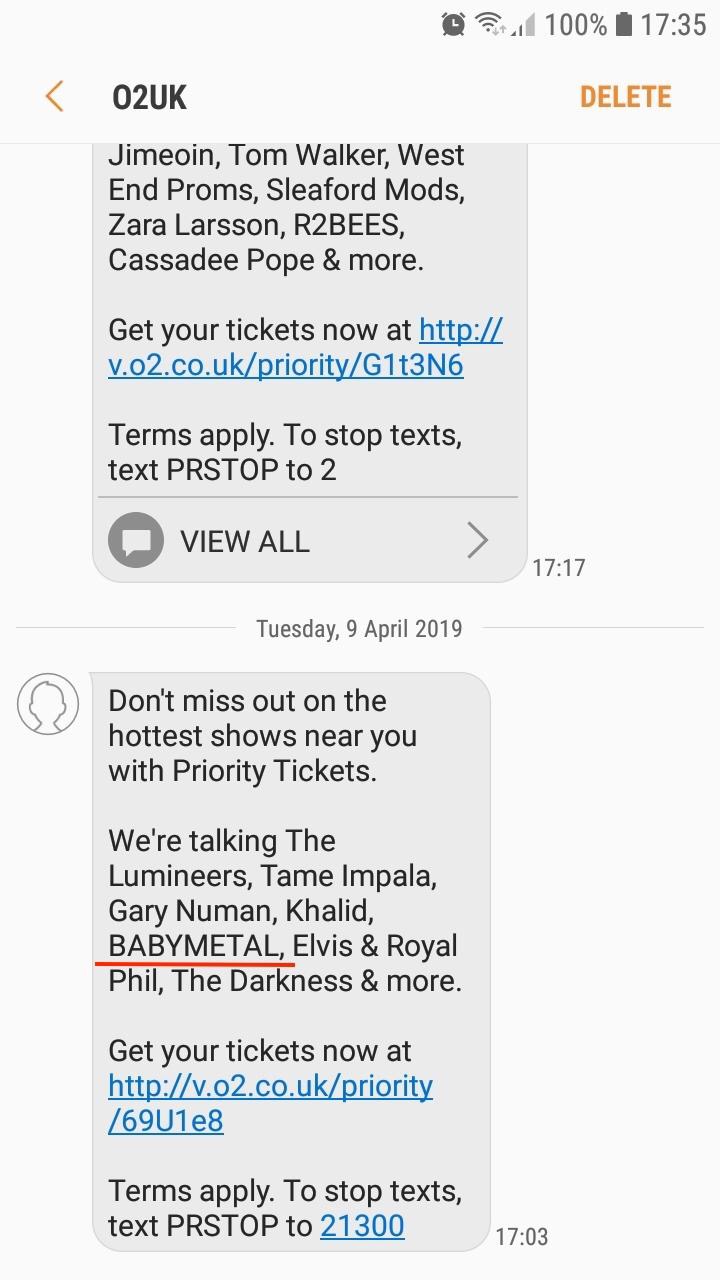Tap the battery icon in status bar
The image size is (720, 1280).
coord(624,24)
